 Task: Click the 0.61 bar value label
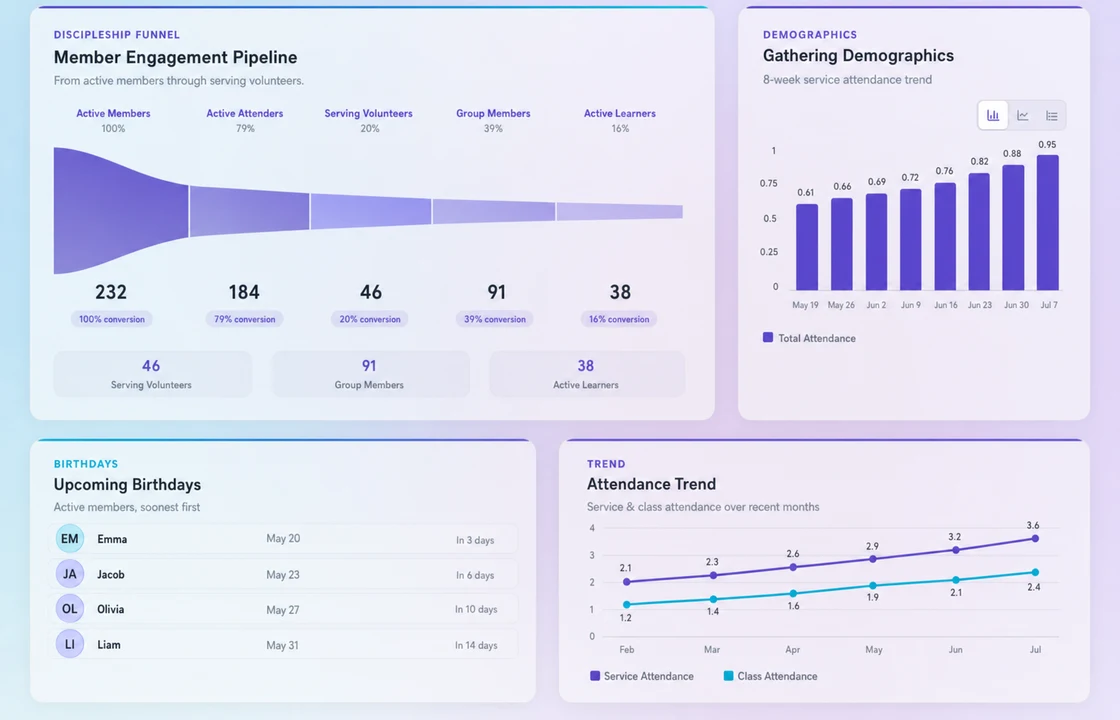pos(806,192)
